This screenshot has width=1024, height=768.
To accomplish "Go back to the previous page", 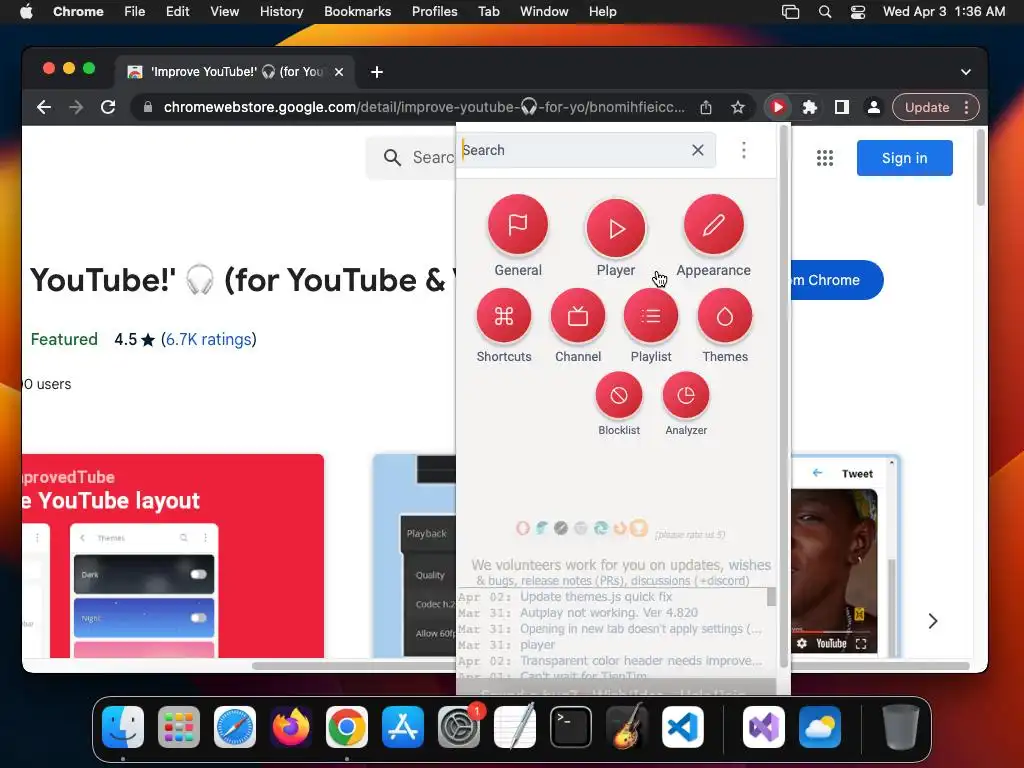I will (44, 107).
